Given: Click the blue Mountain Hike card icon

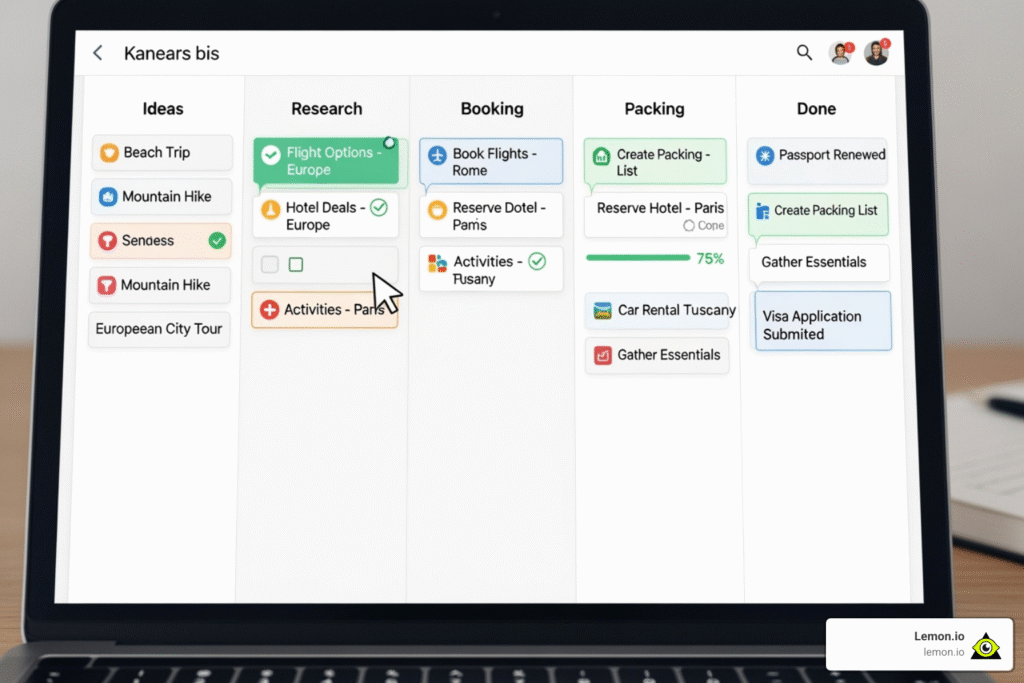Looking at the screenshot, I should (108, 197).
